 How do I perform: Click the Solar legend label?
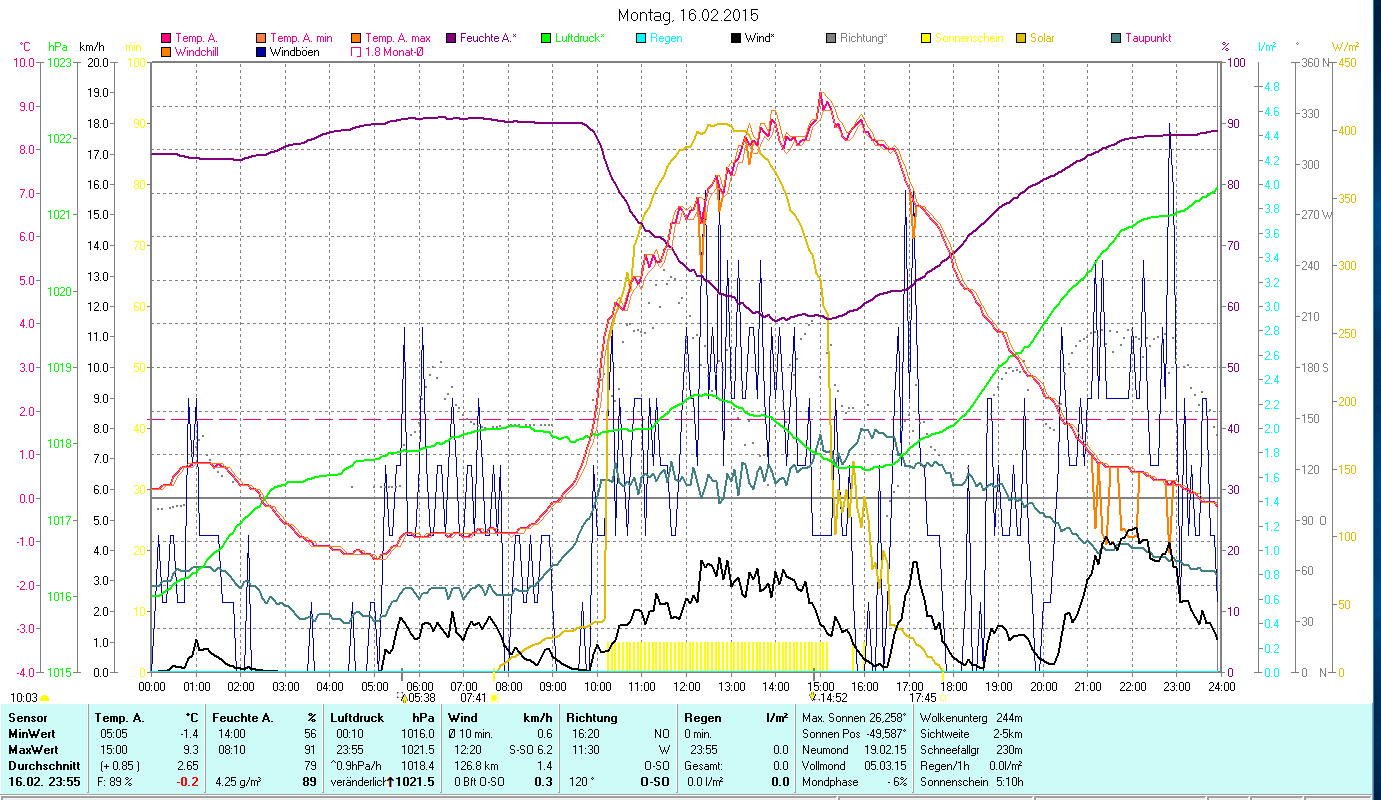tap(1041, 38)
